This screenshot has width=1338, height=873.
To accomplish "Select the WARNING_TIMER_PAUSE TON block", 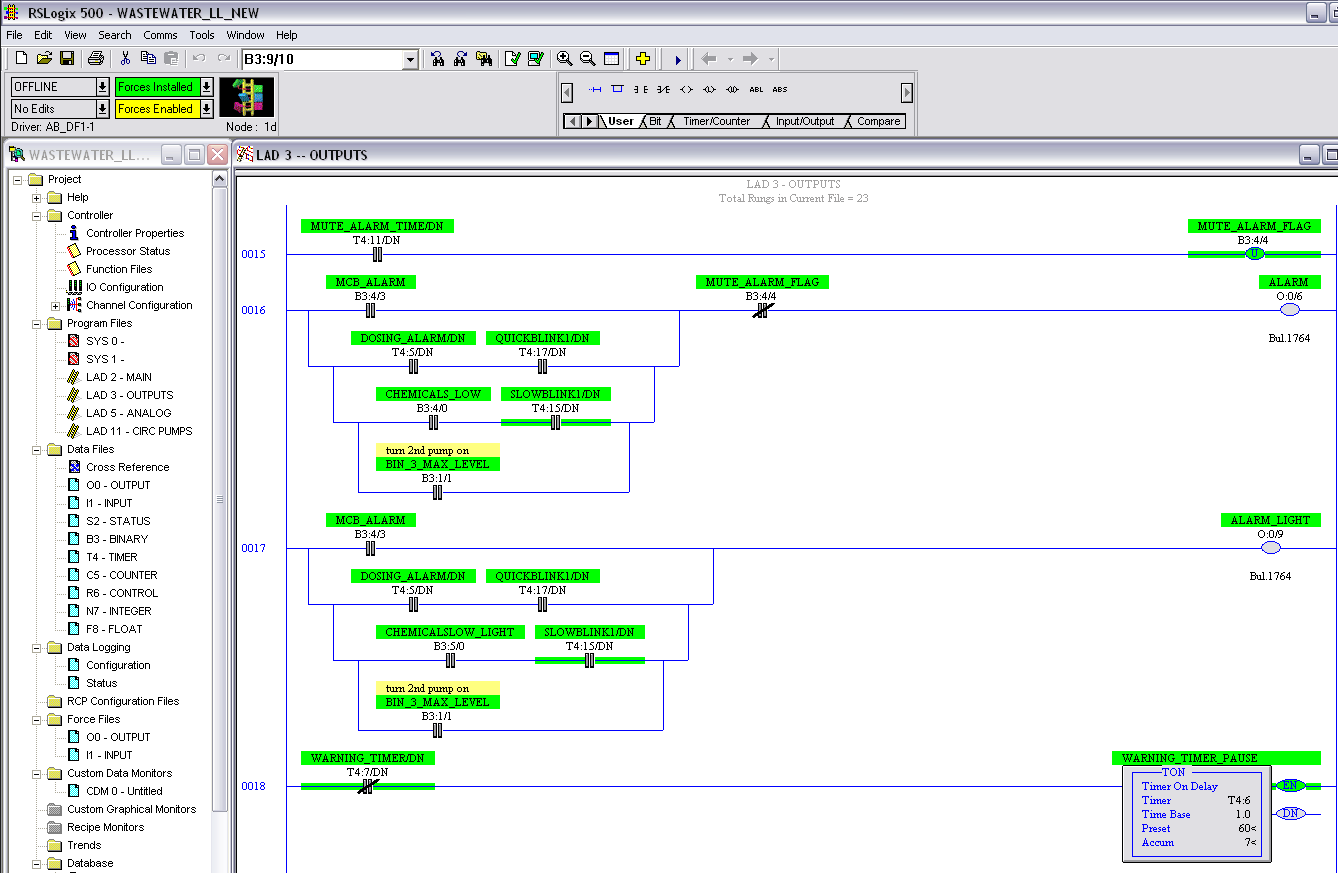I will click(x=1196, y=814).
